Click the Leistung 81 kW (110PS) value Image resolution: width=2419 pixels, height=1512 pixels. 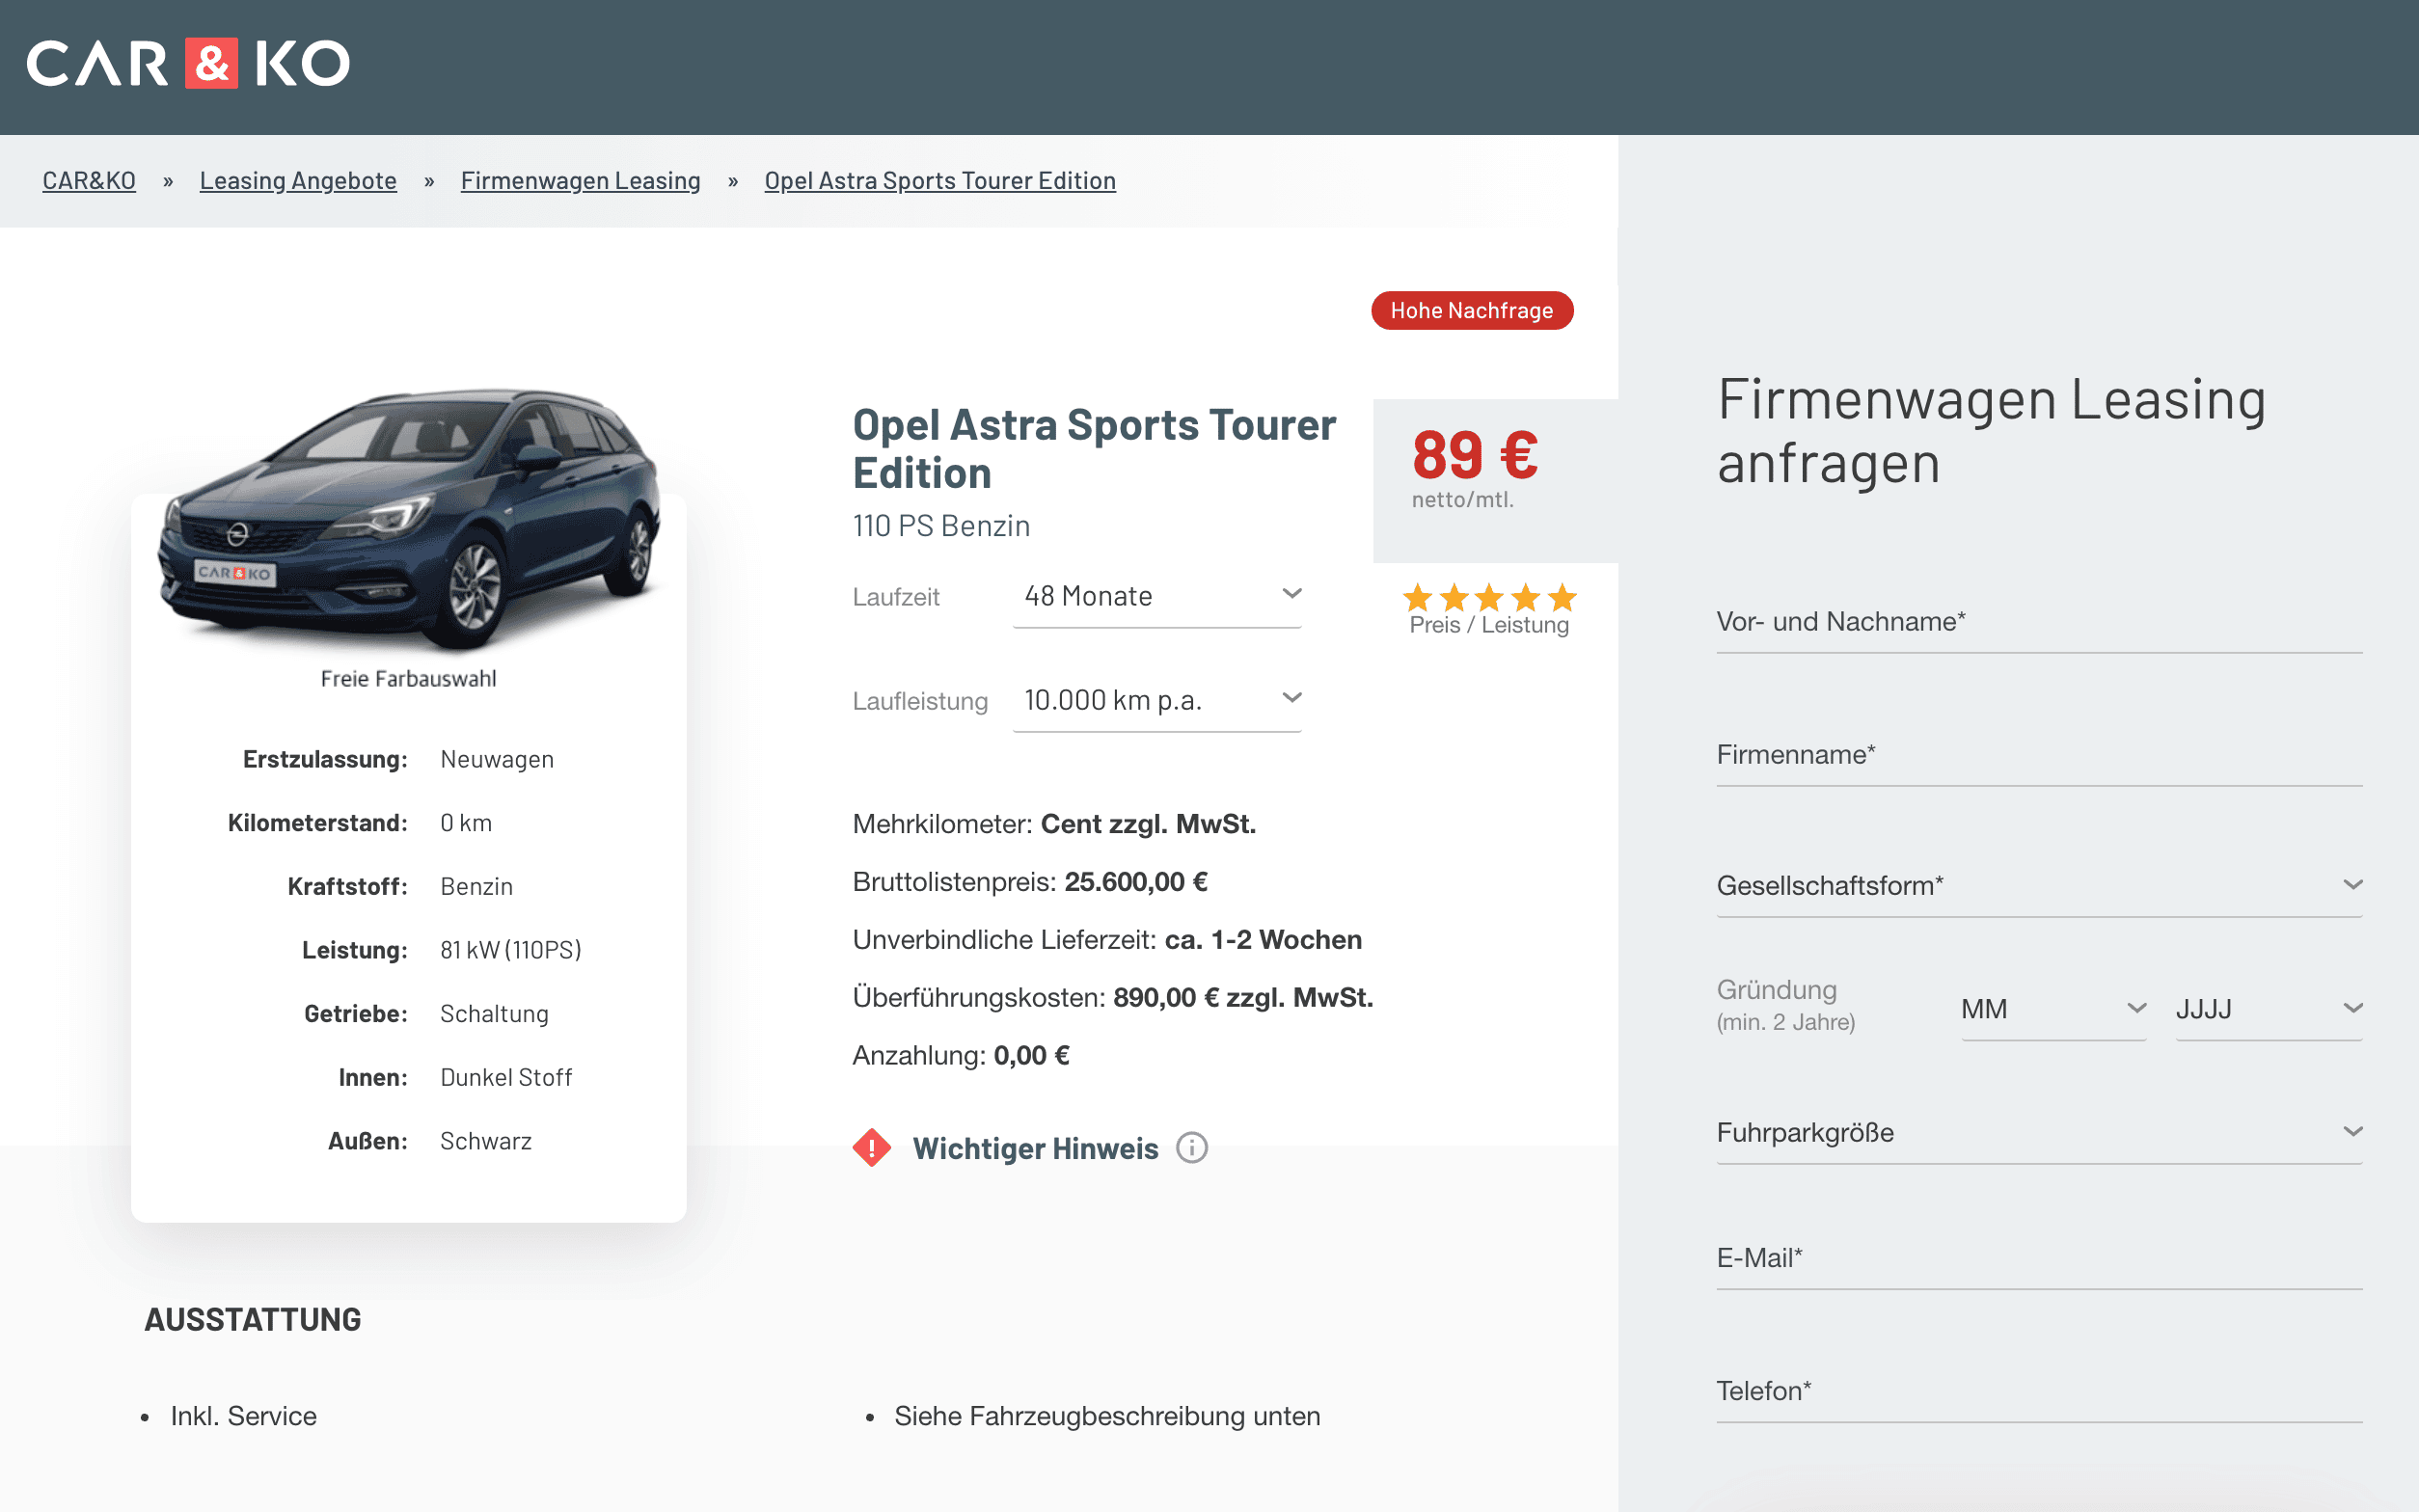[x=511, y=950]
